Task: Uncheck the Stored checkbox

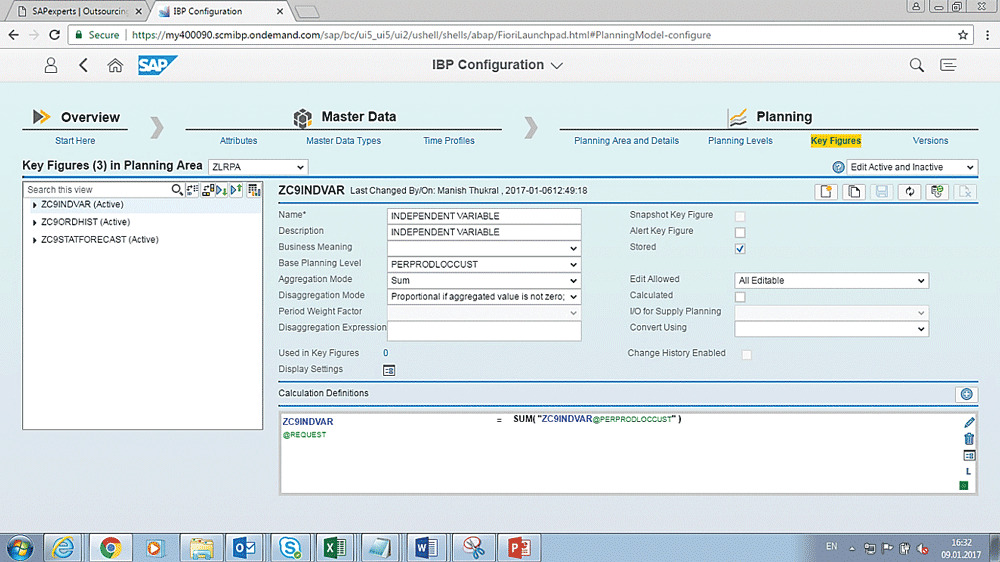Action: coord(740,249)
